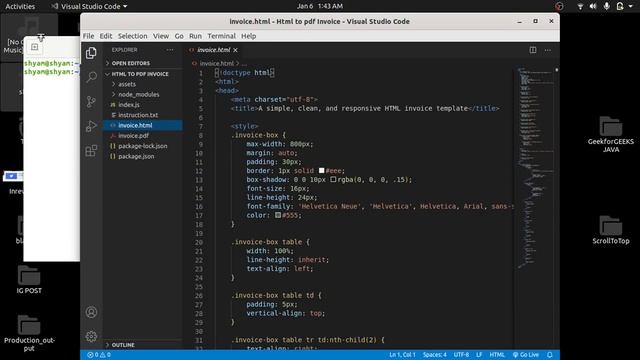Click LF end of line setting
Image resolution: width=640 pixels, height=360 pixels.
(479, 355)
